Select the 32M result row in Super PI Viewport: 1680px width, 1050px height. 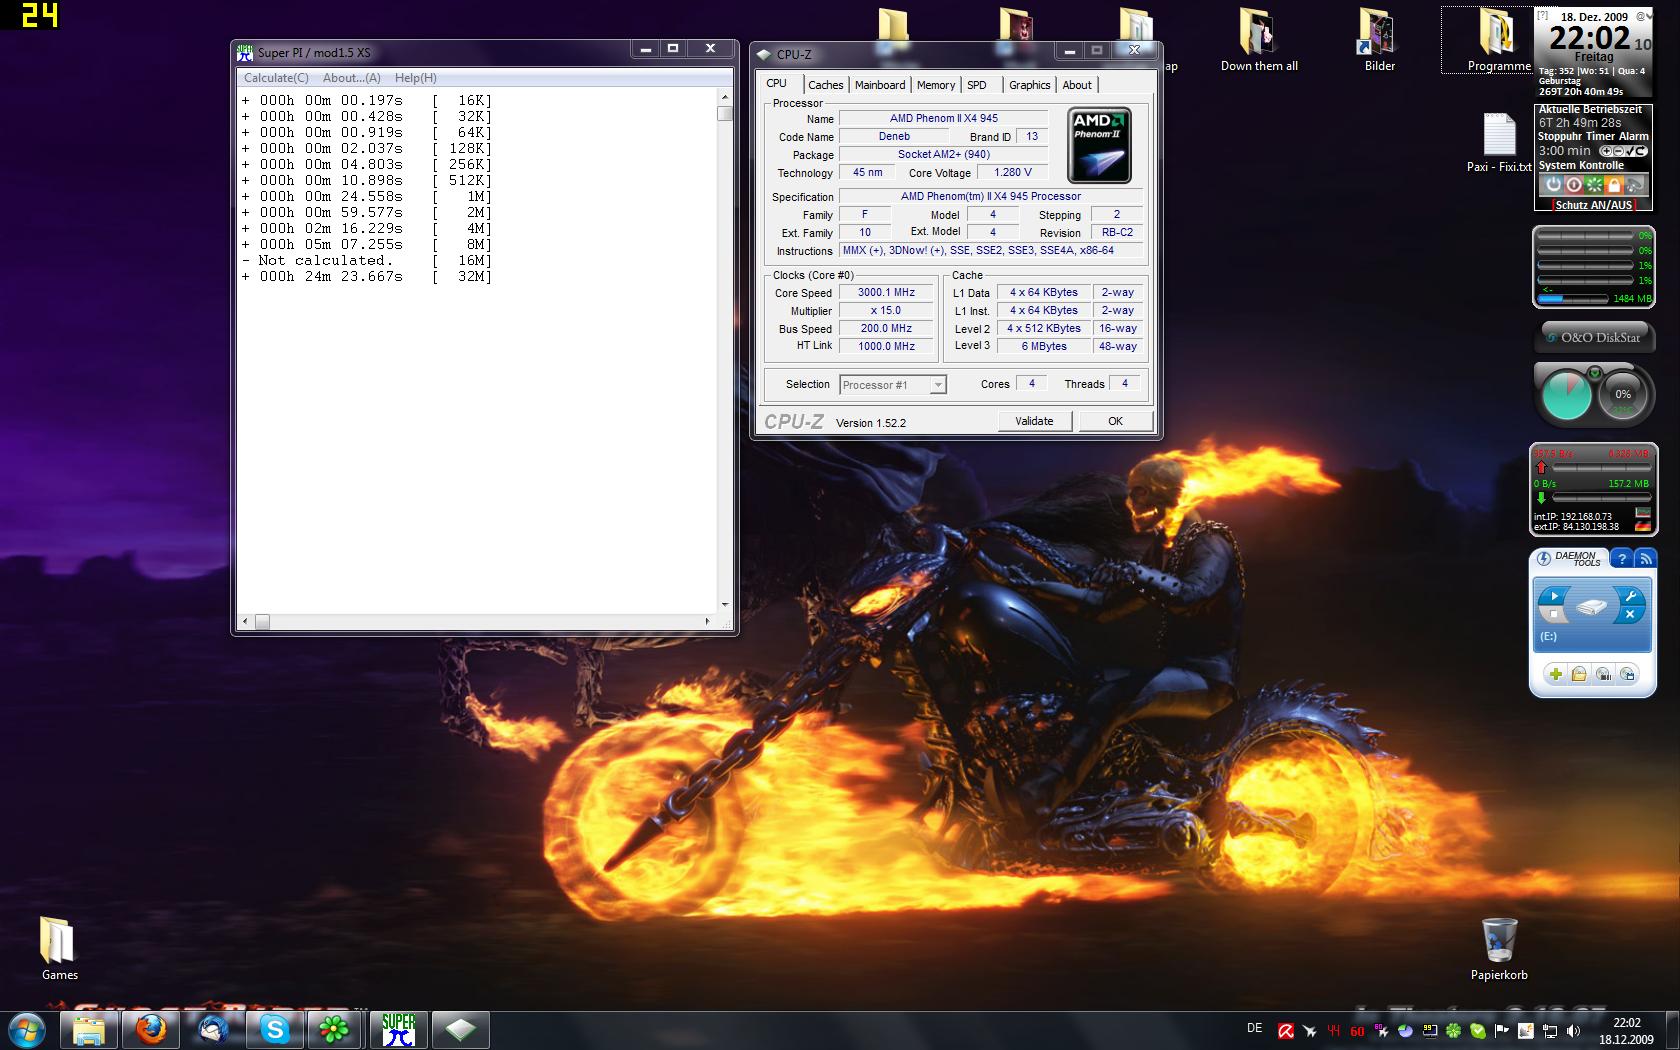point(367,277)
